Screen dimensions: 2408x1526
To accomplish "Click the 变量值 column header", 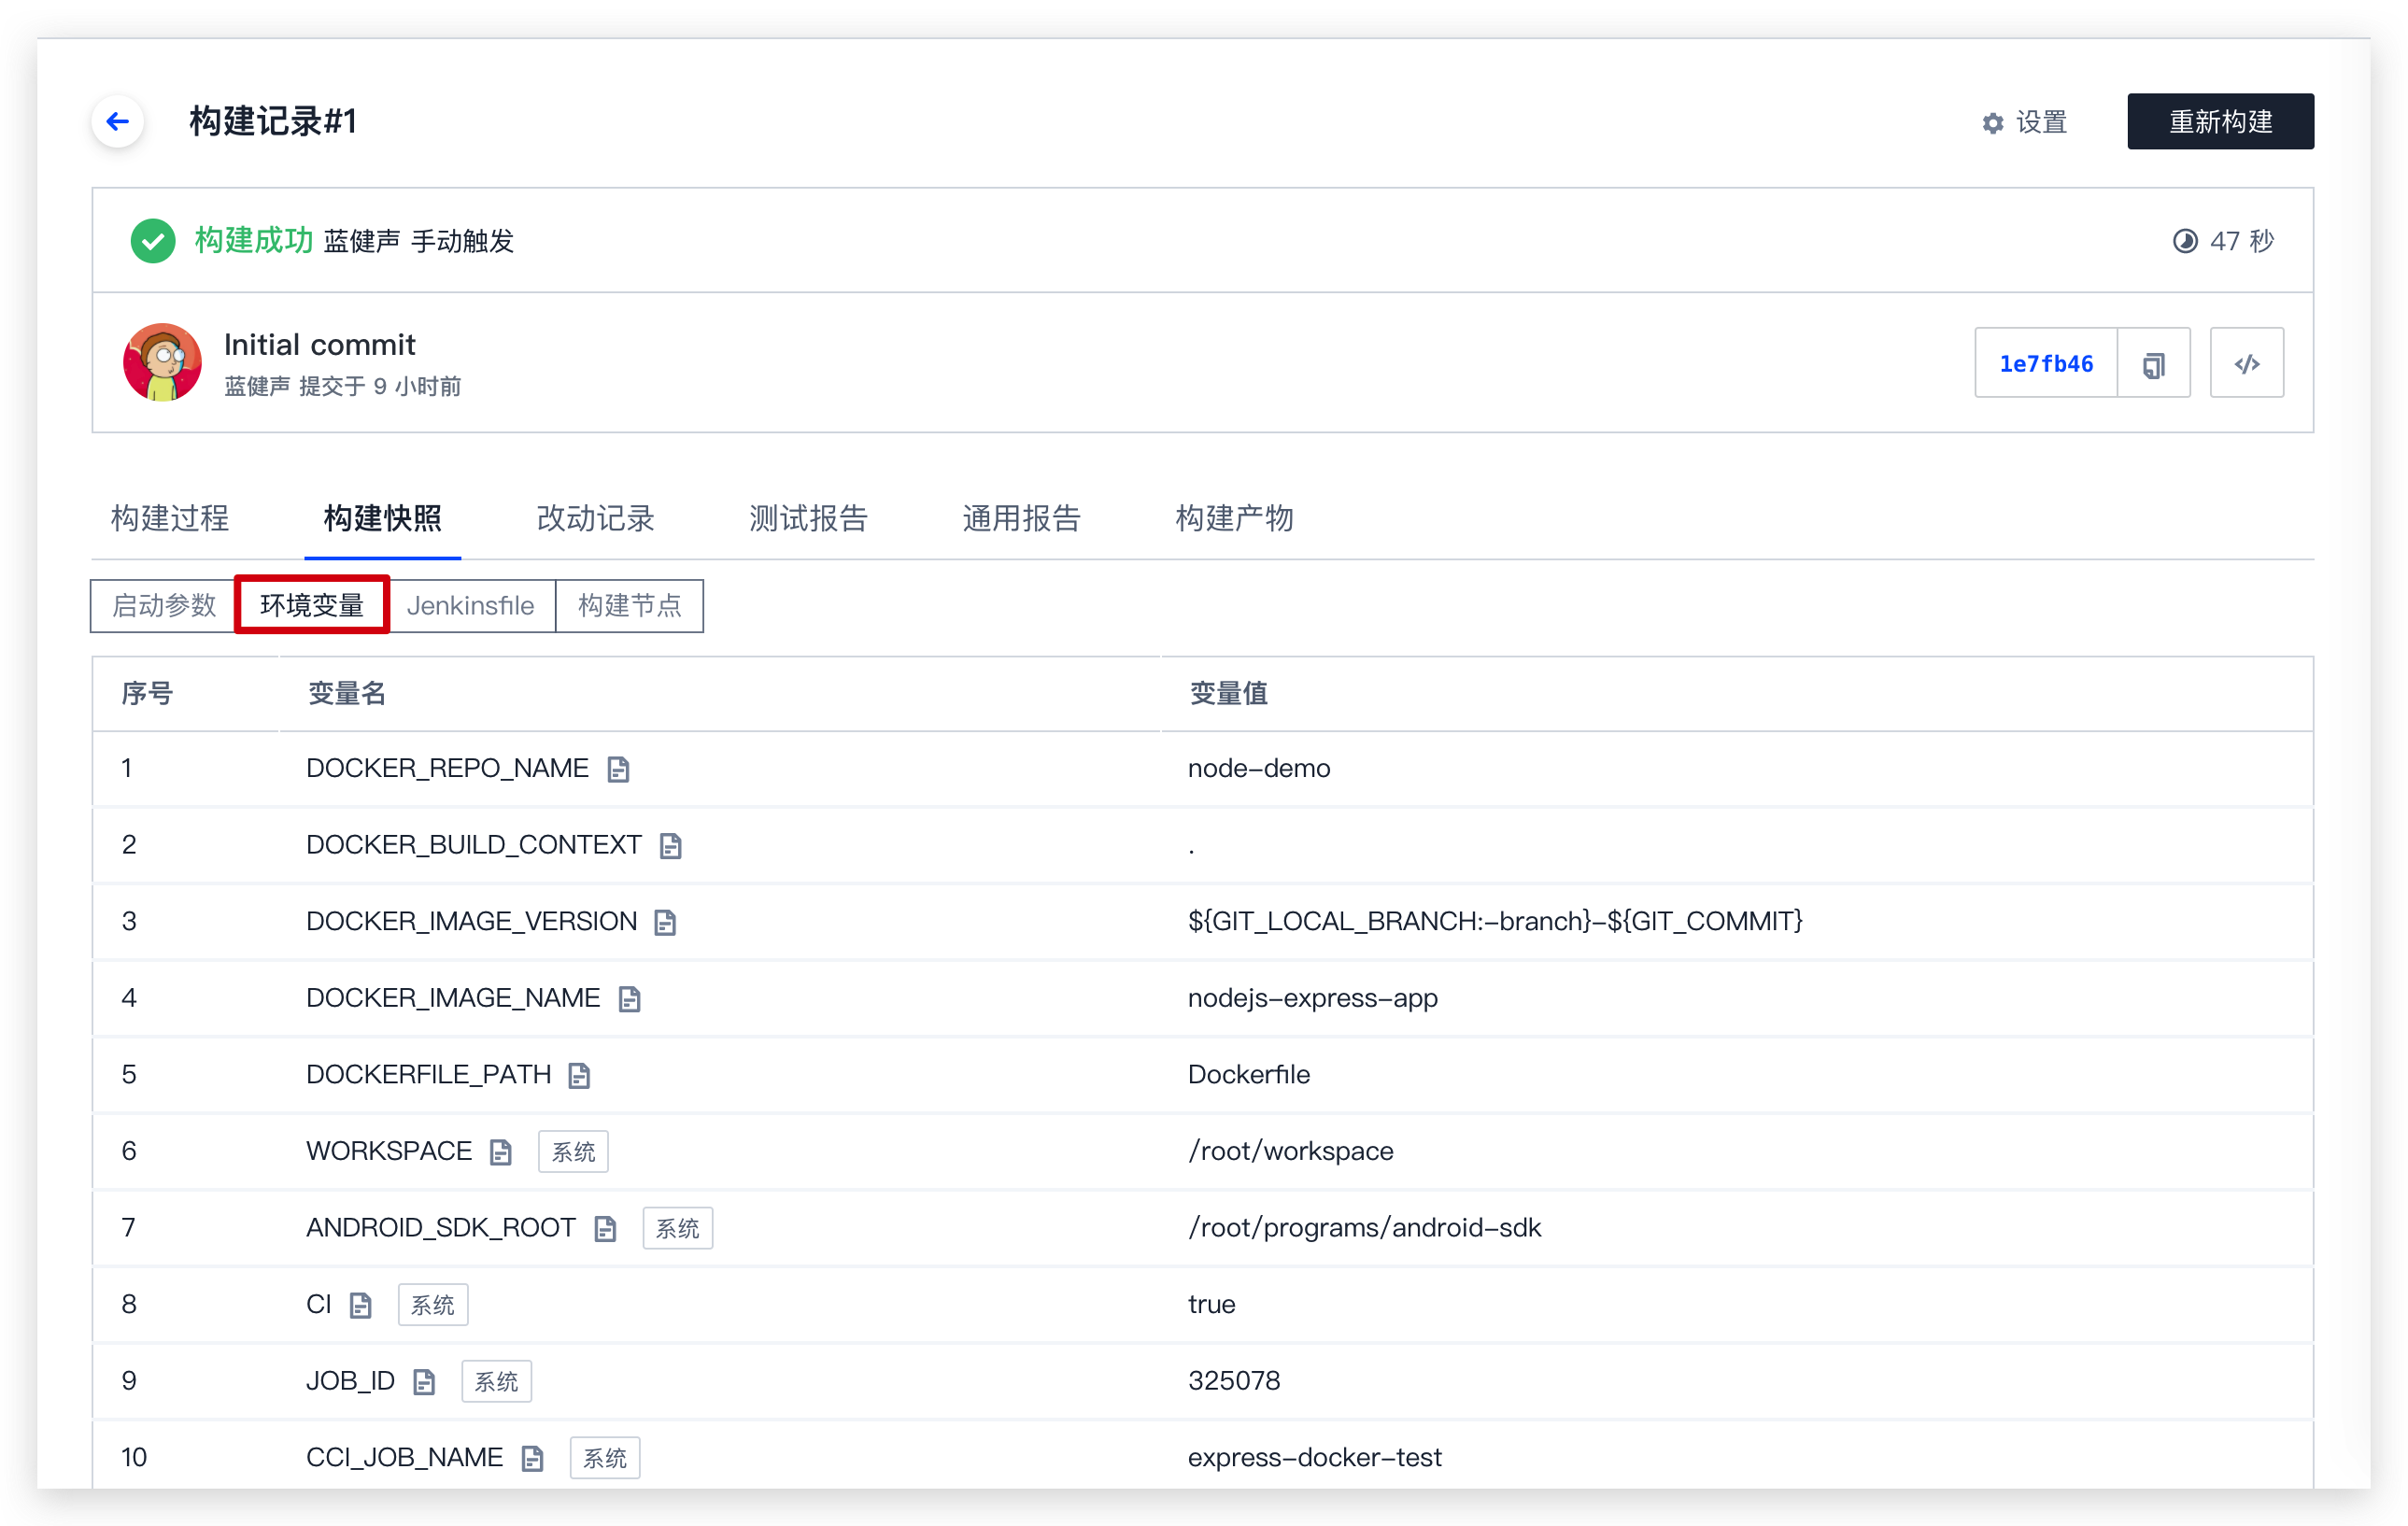I will point(1229,694).
